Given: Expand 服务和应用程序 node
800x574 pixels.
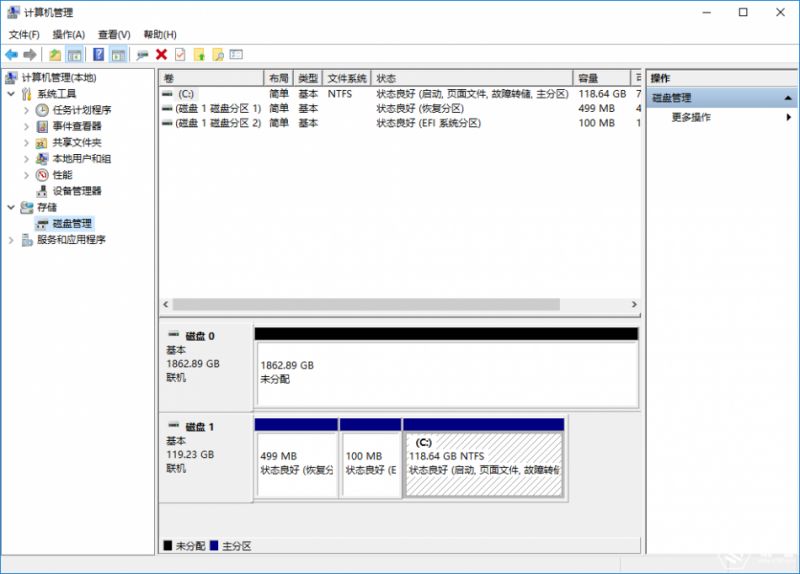Looking at the screenshot, I should point(12,240).
